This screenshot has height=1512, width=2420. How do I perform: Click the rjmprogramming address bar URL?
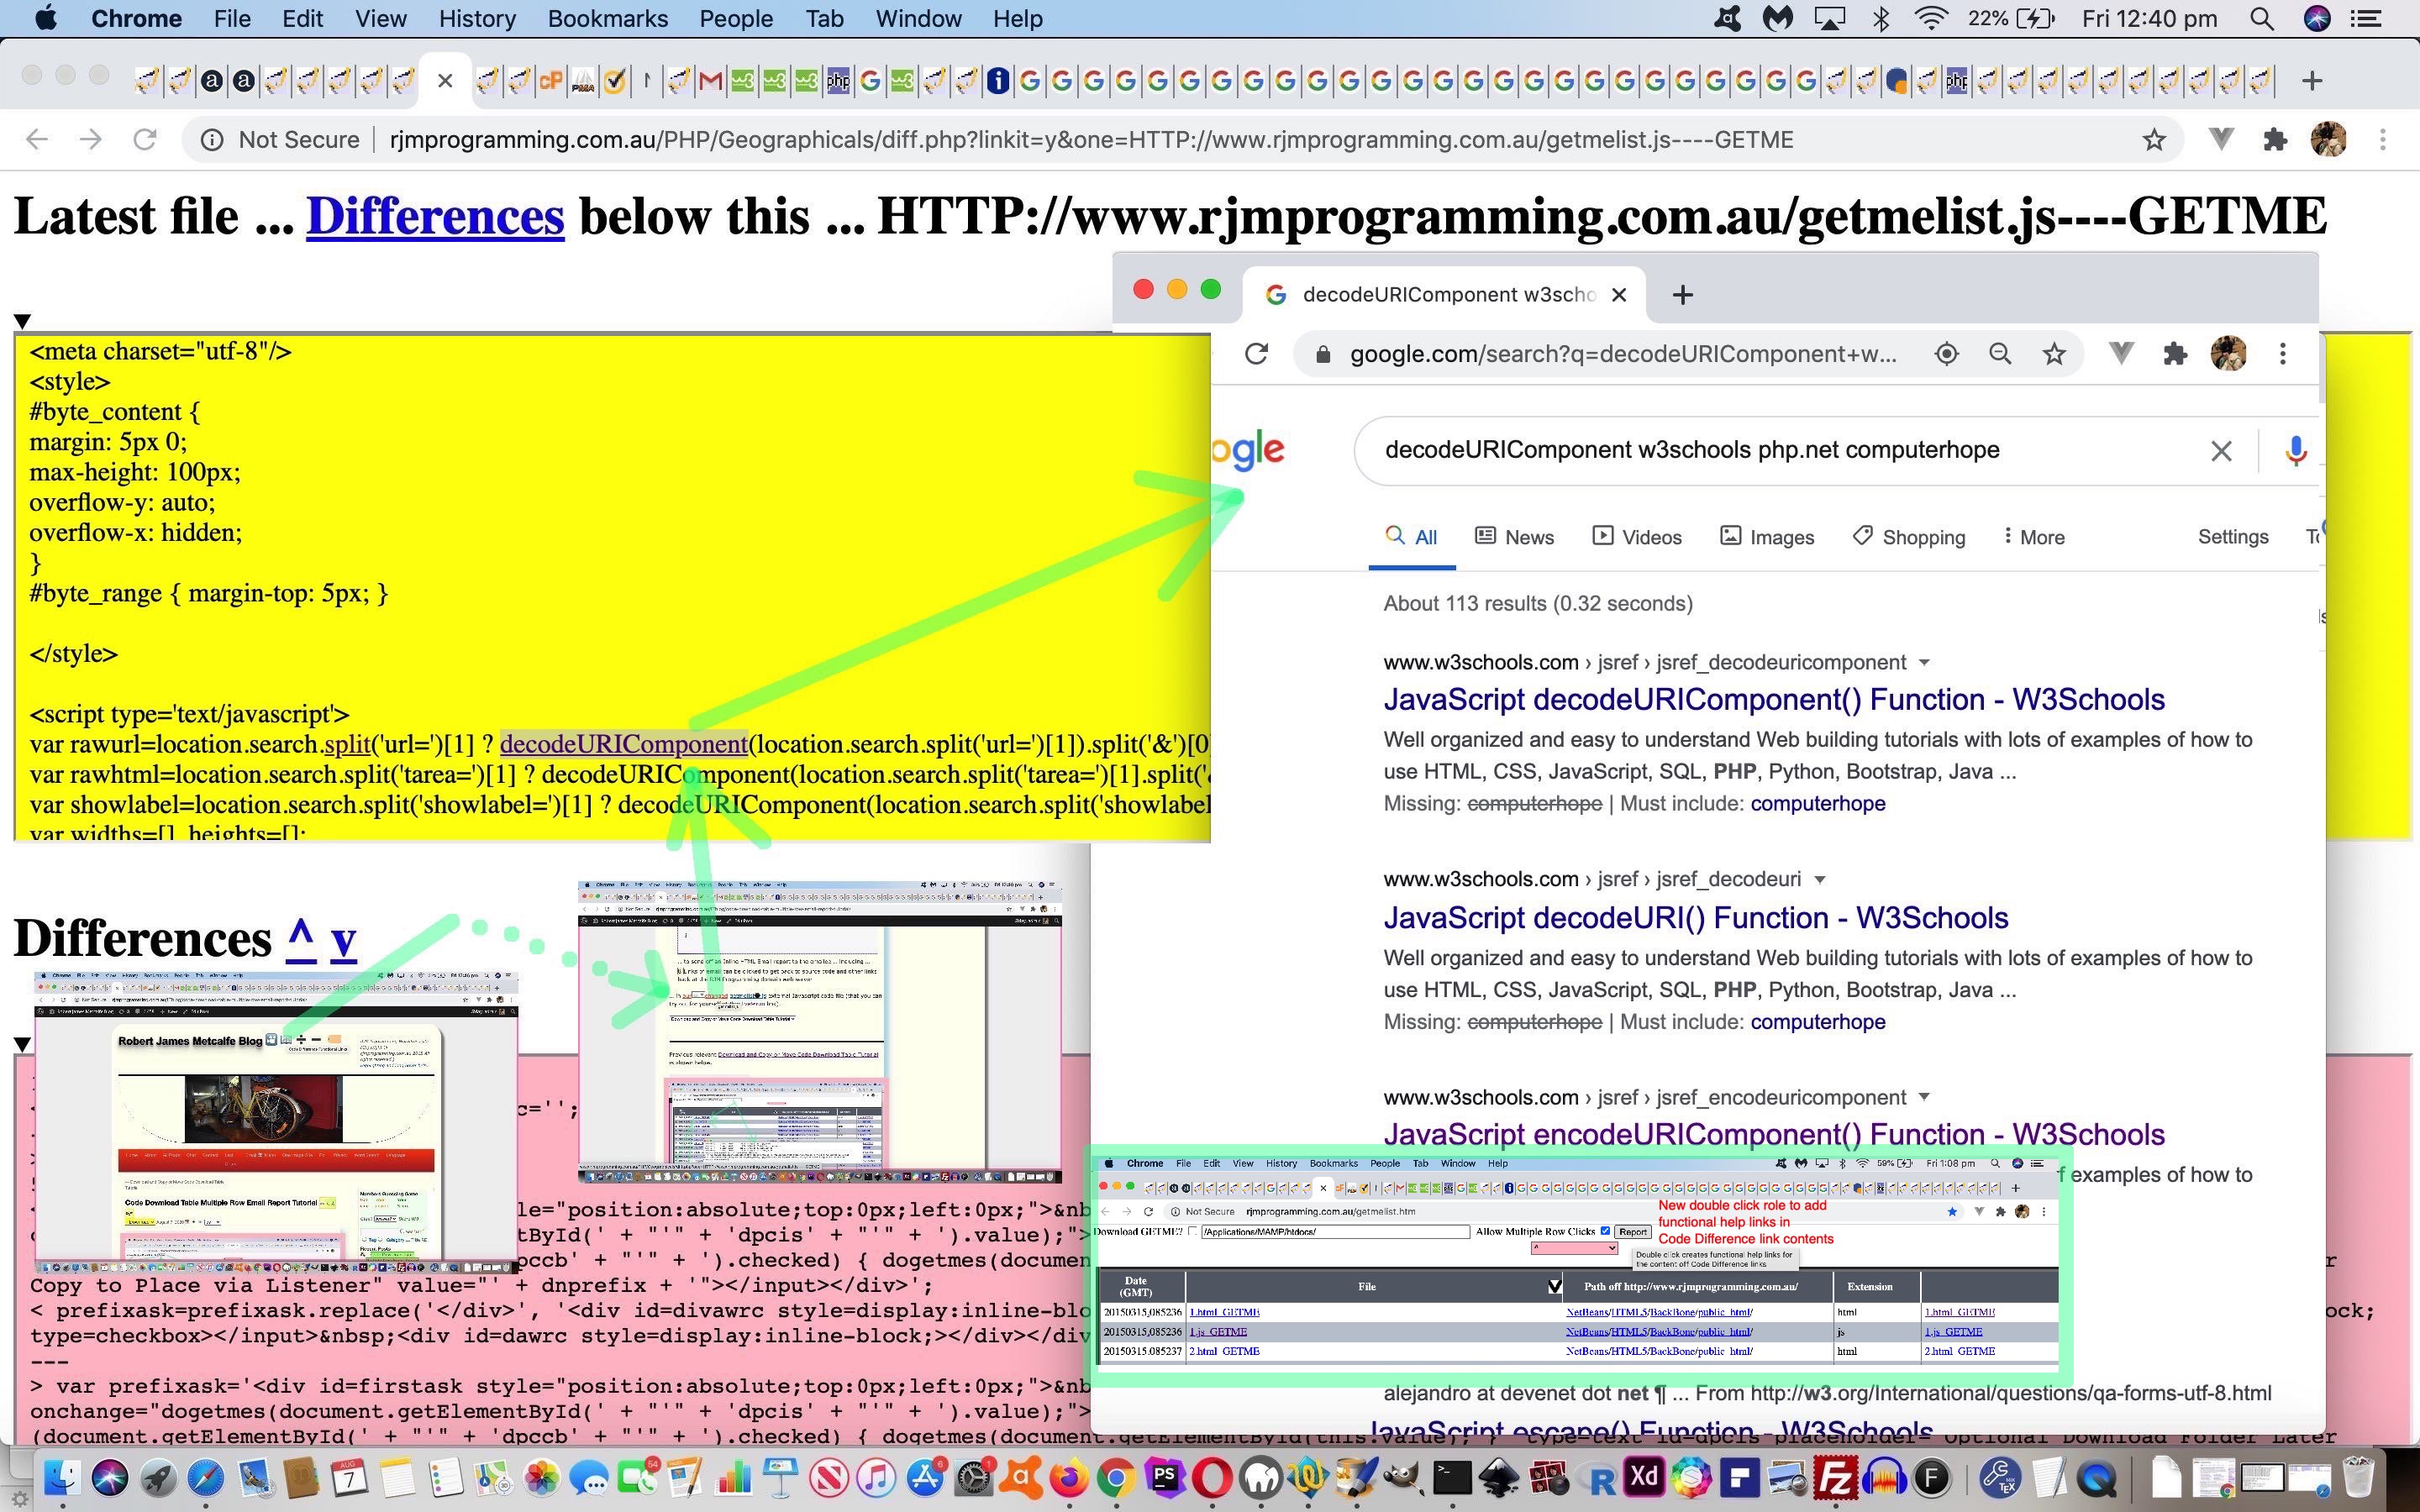tap(1090, 140)
